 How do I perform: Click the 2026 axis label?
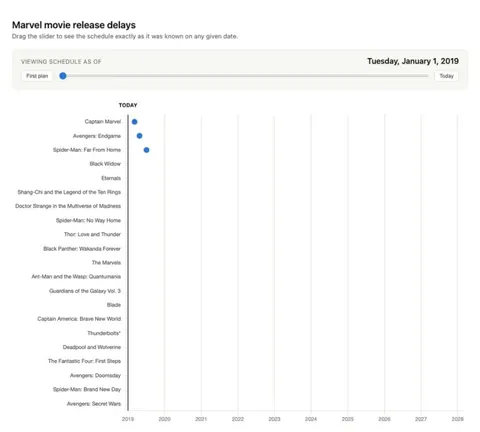[x=384, y=419]
